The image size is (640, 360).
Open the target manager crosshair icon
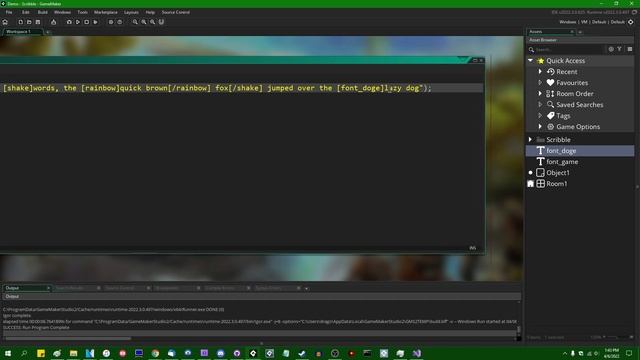pyautogui.click(x=631, y=22)
